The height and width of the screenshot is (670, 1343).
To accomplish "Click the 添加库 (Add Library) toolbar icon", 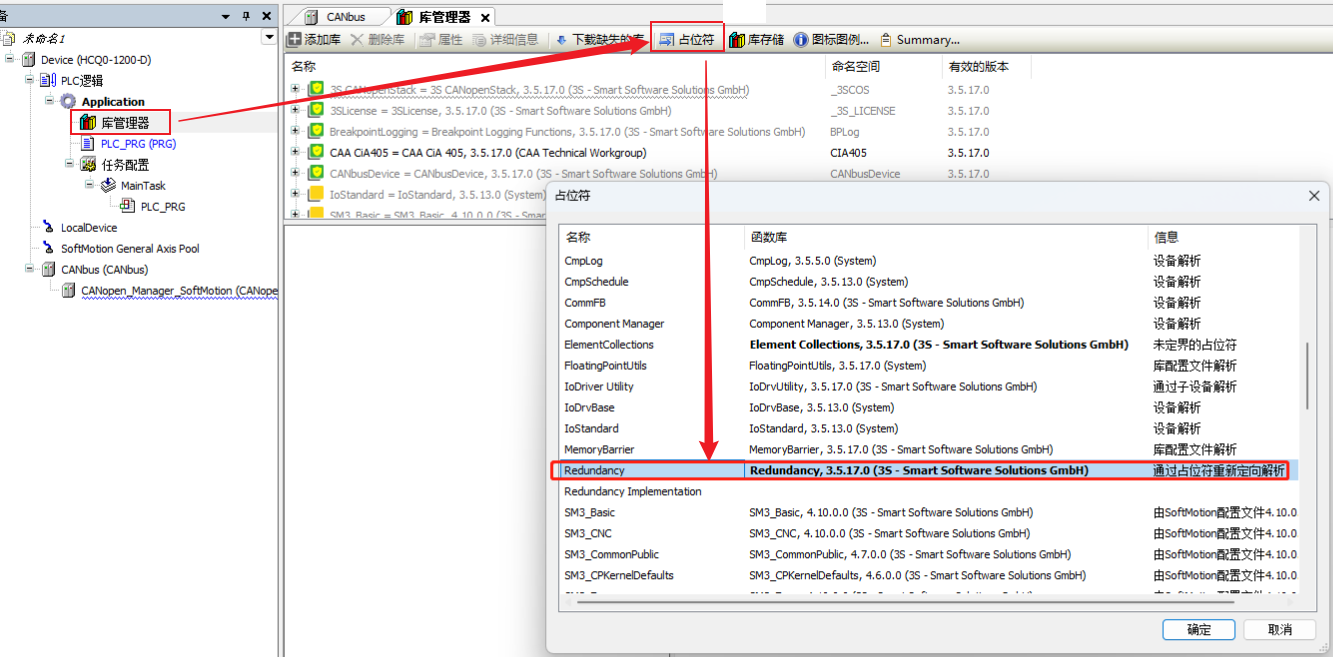I will (x=295, y=40).
